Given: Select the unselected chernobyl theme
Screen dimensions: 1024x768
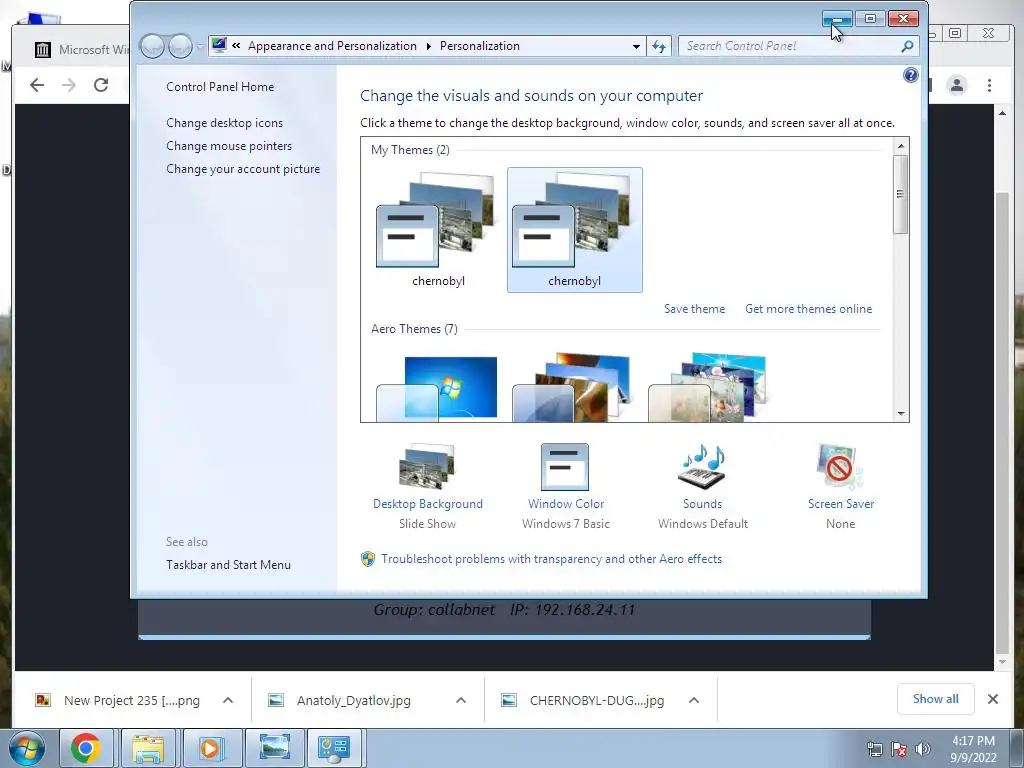Looking at the screenshot, I should [x=438, y=230].
